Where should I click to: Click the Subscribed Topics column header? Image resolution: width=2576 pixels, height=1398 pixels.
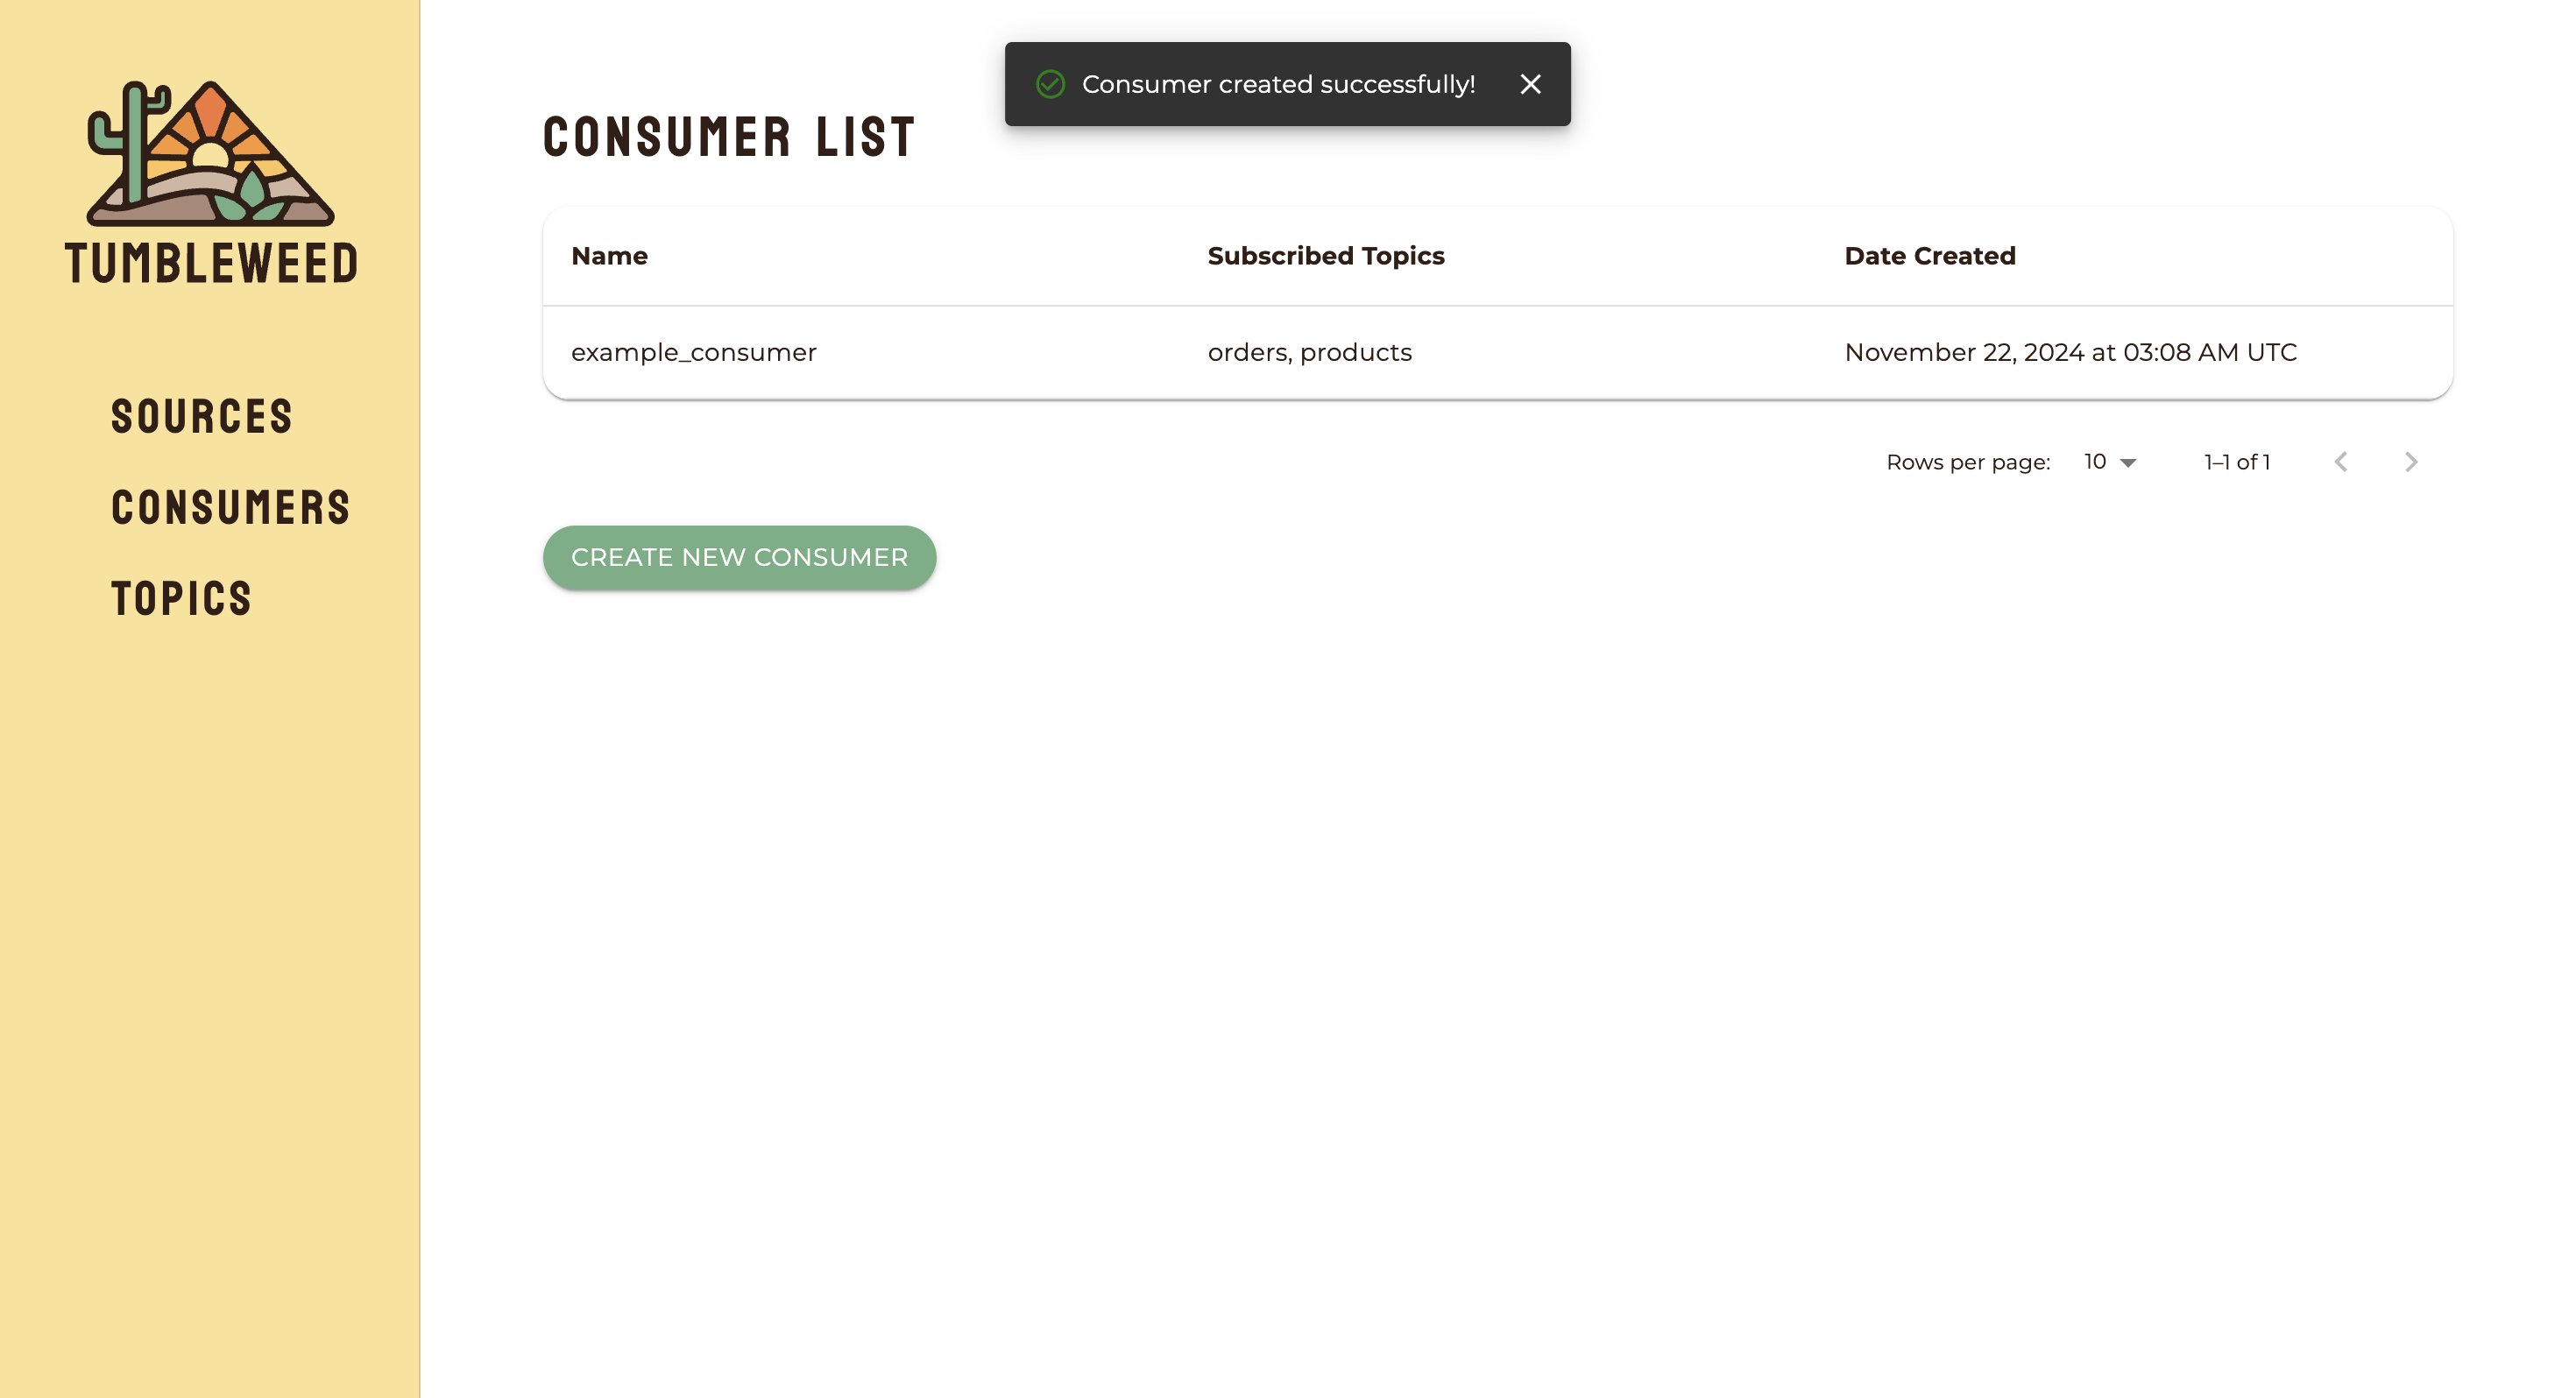pos(1325,256)
